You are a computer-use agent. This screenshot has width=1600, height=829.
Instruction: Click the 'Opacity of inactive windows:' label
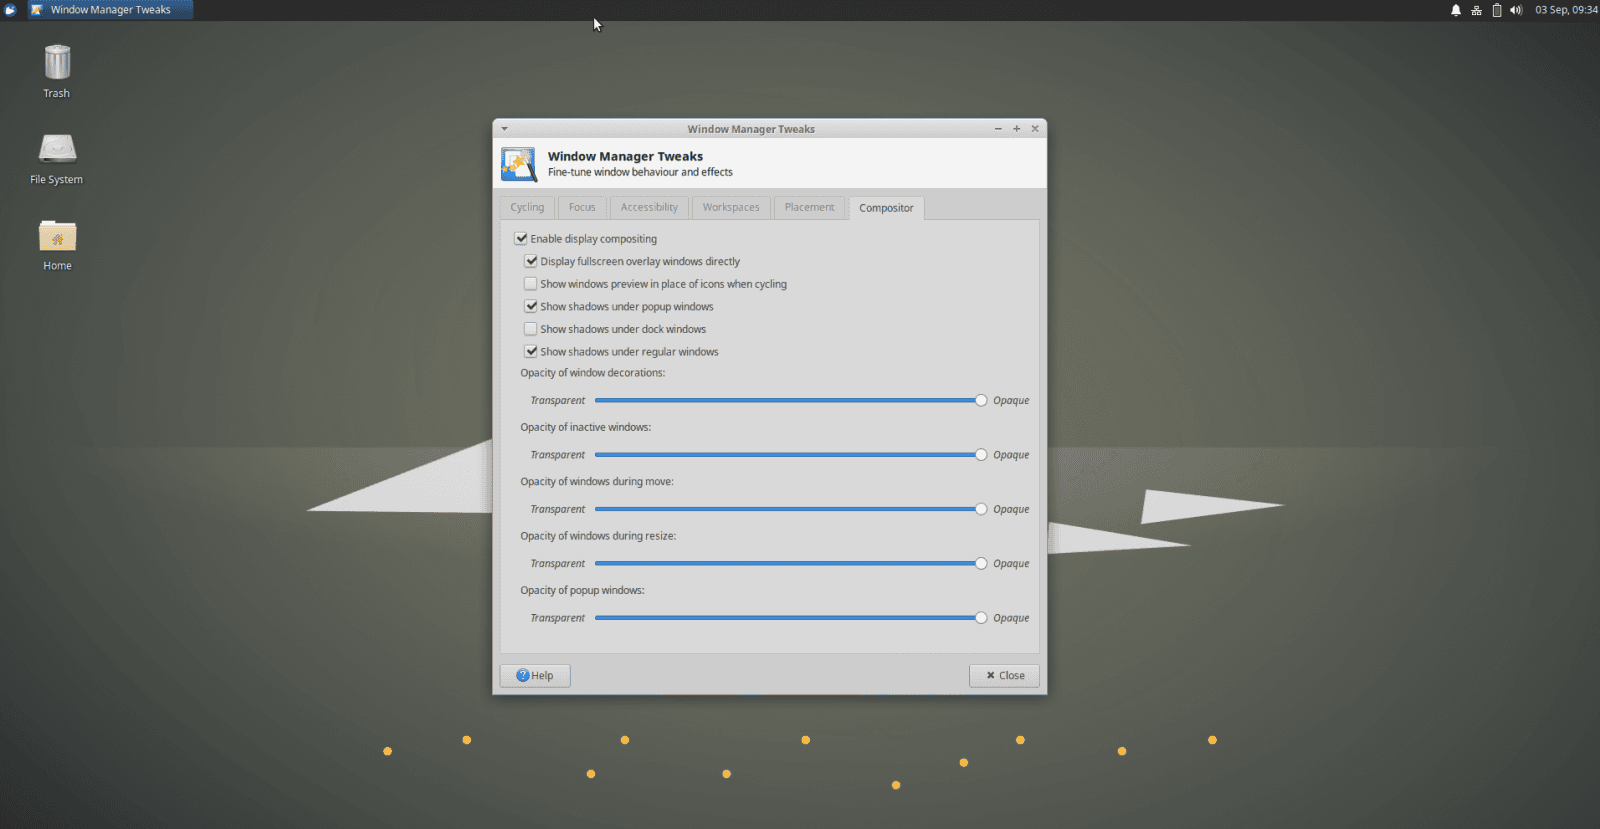(x=585, y=427)
